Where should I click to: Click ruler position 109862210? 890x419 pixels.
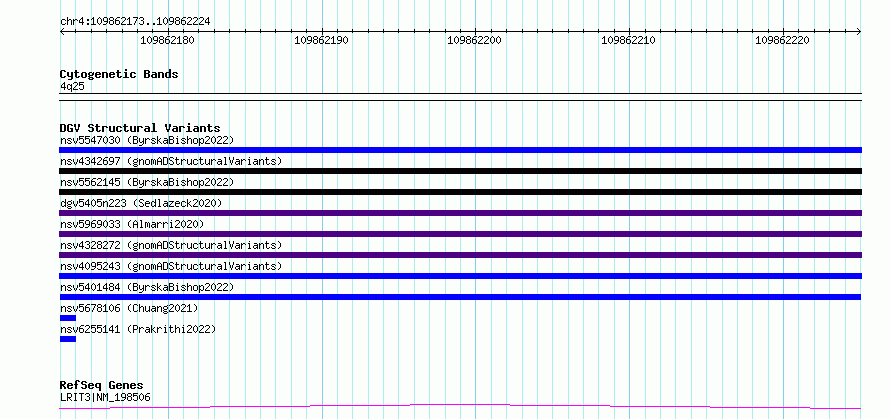tap(628, 40)
